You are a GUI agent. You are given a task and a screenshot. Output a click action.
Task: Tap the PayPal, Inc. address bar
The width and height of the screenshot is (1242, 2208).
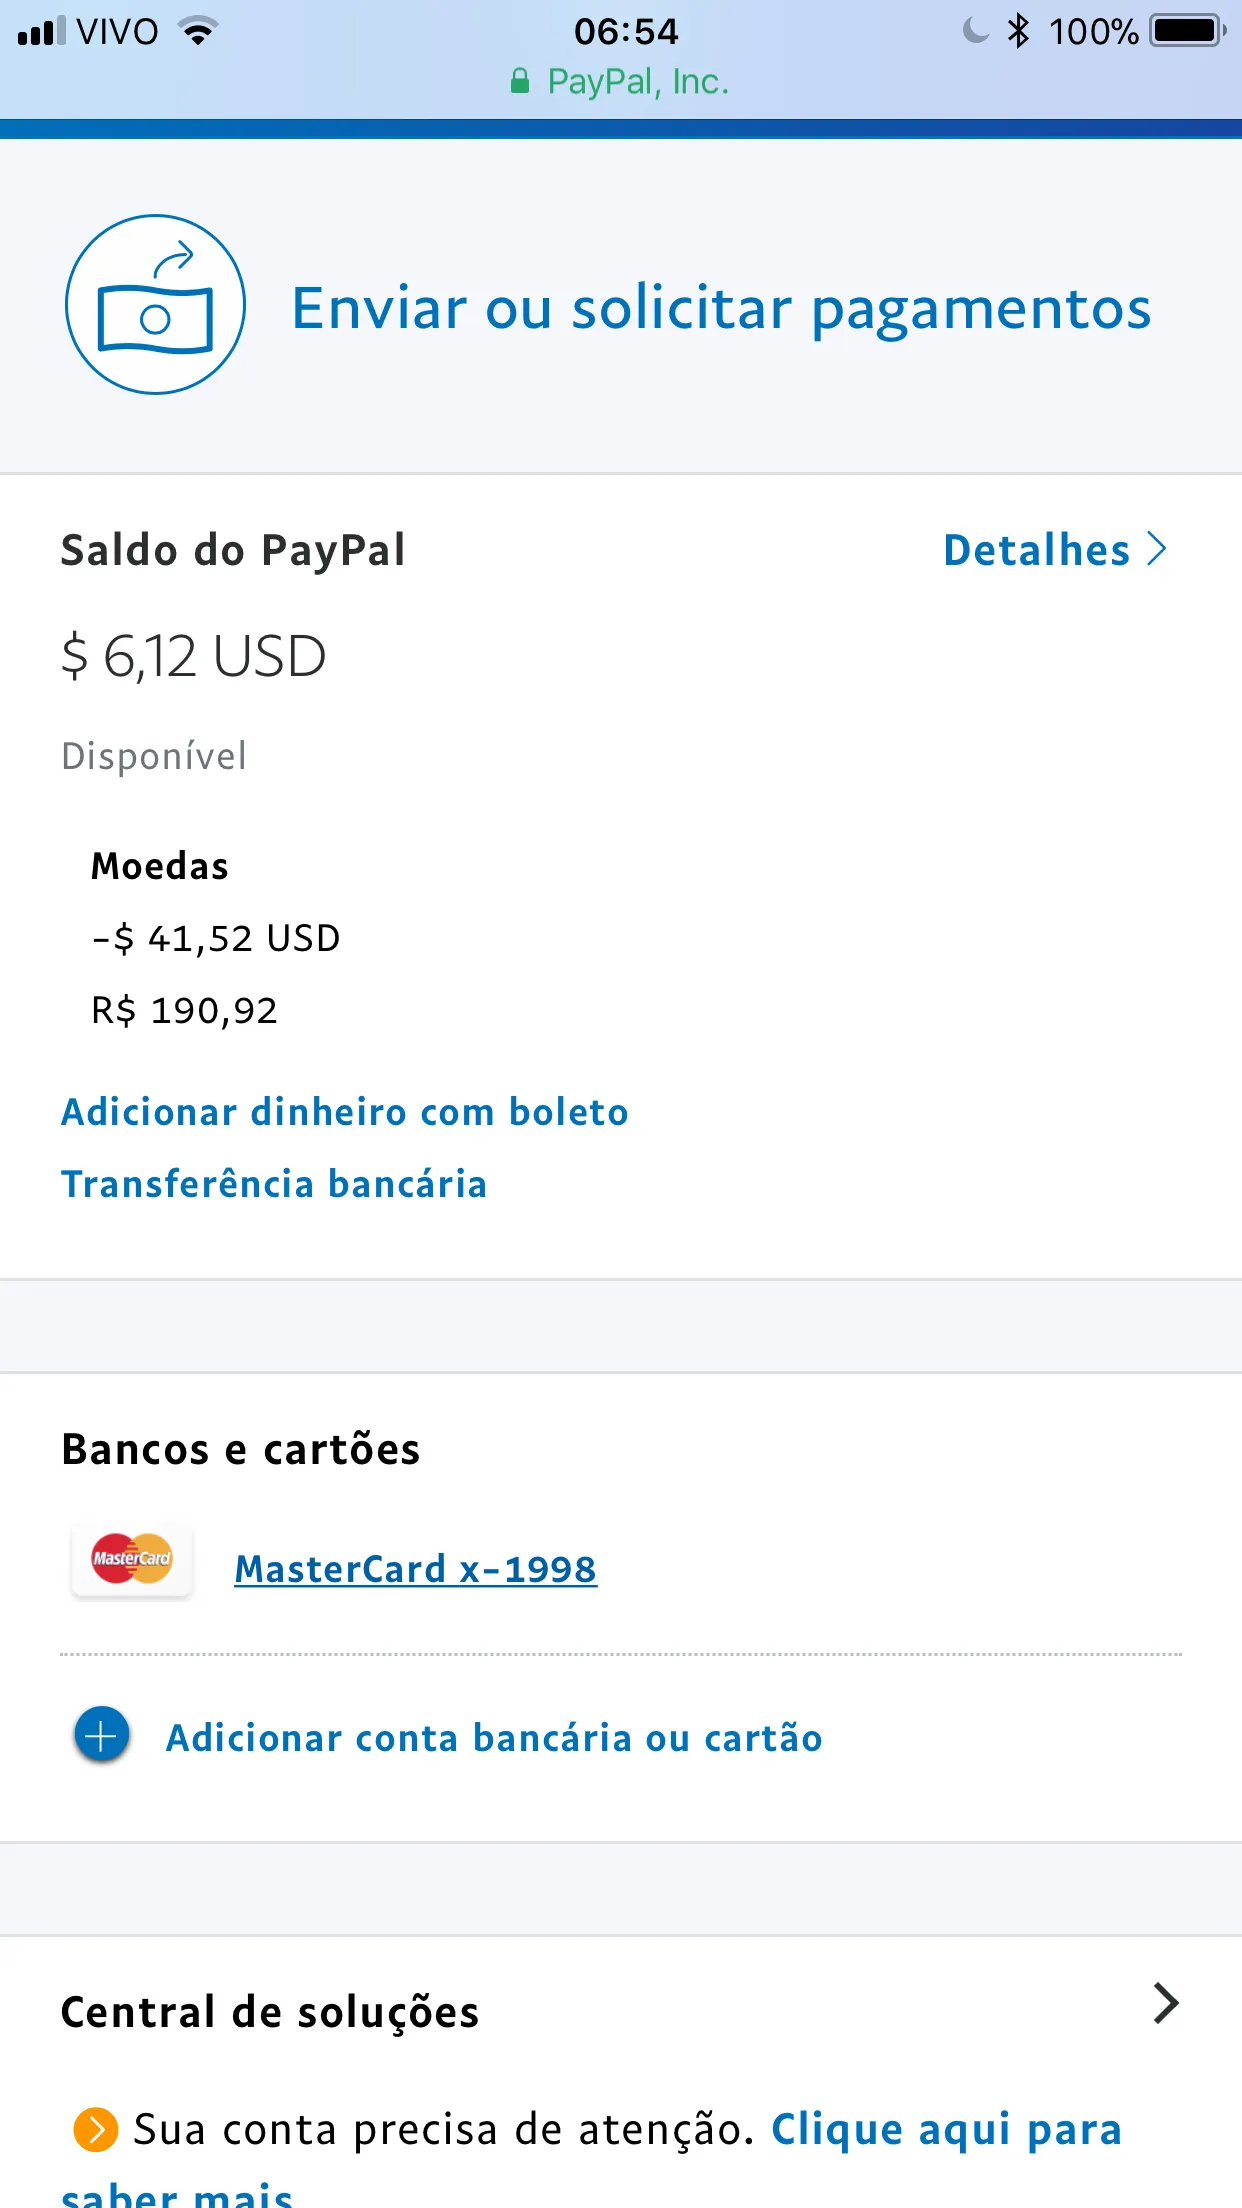click(637, 82)
